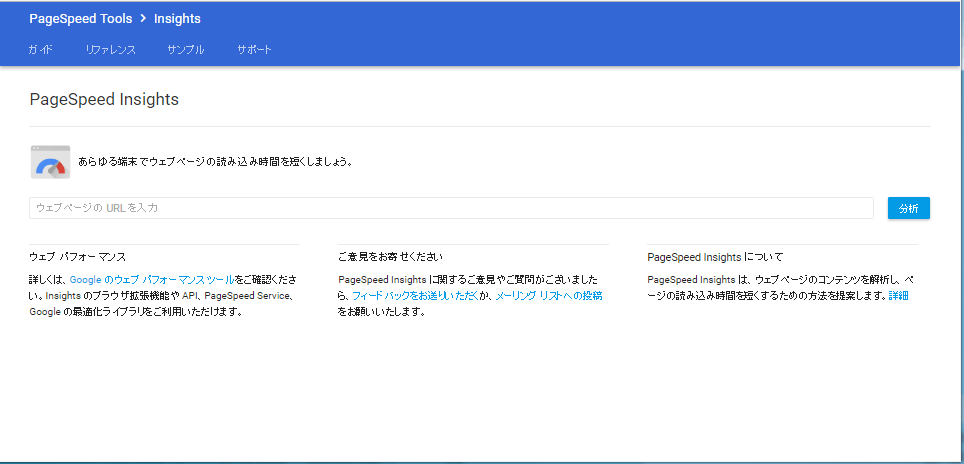
Task: Open フィードバックをお送りいただく link
Action: (x=415, y=296)
